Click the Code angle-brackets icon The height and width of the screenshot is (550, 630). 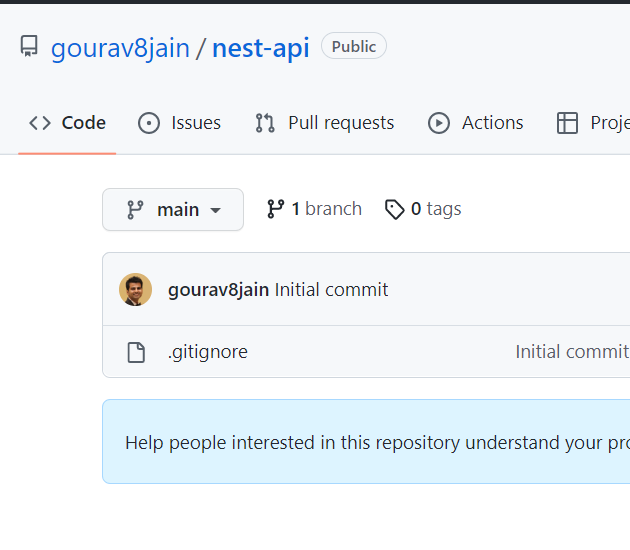tap(40, 123)
